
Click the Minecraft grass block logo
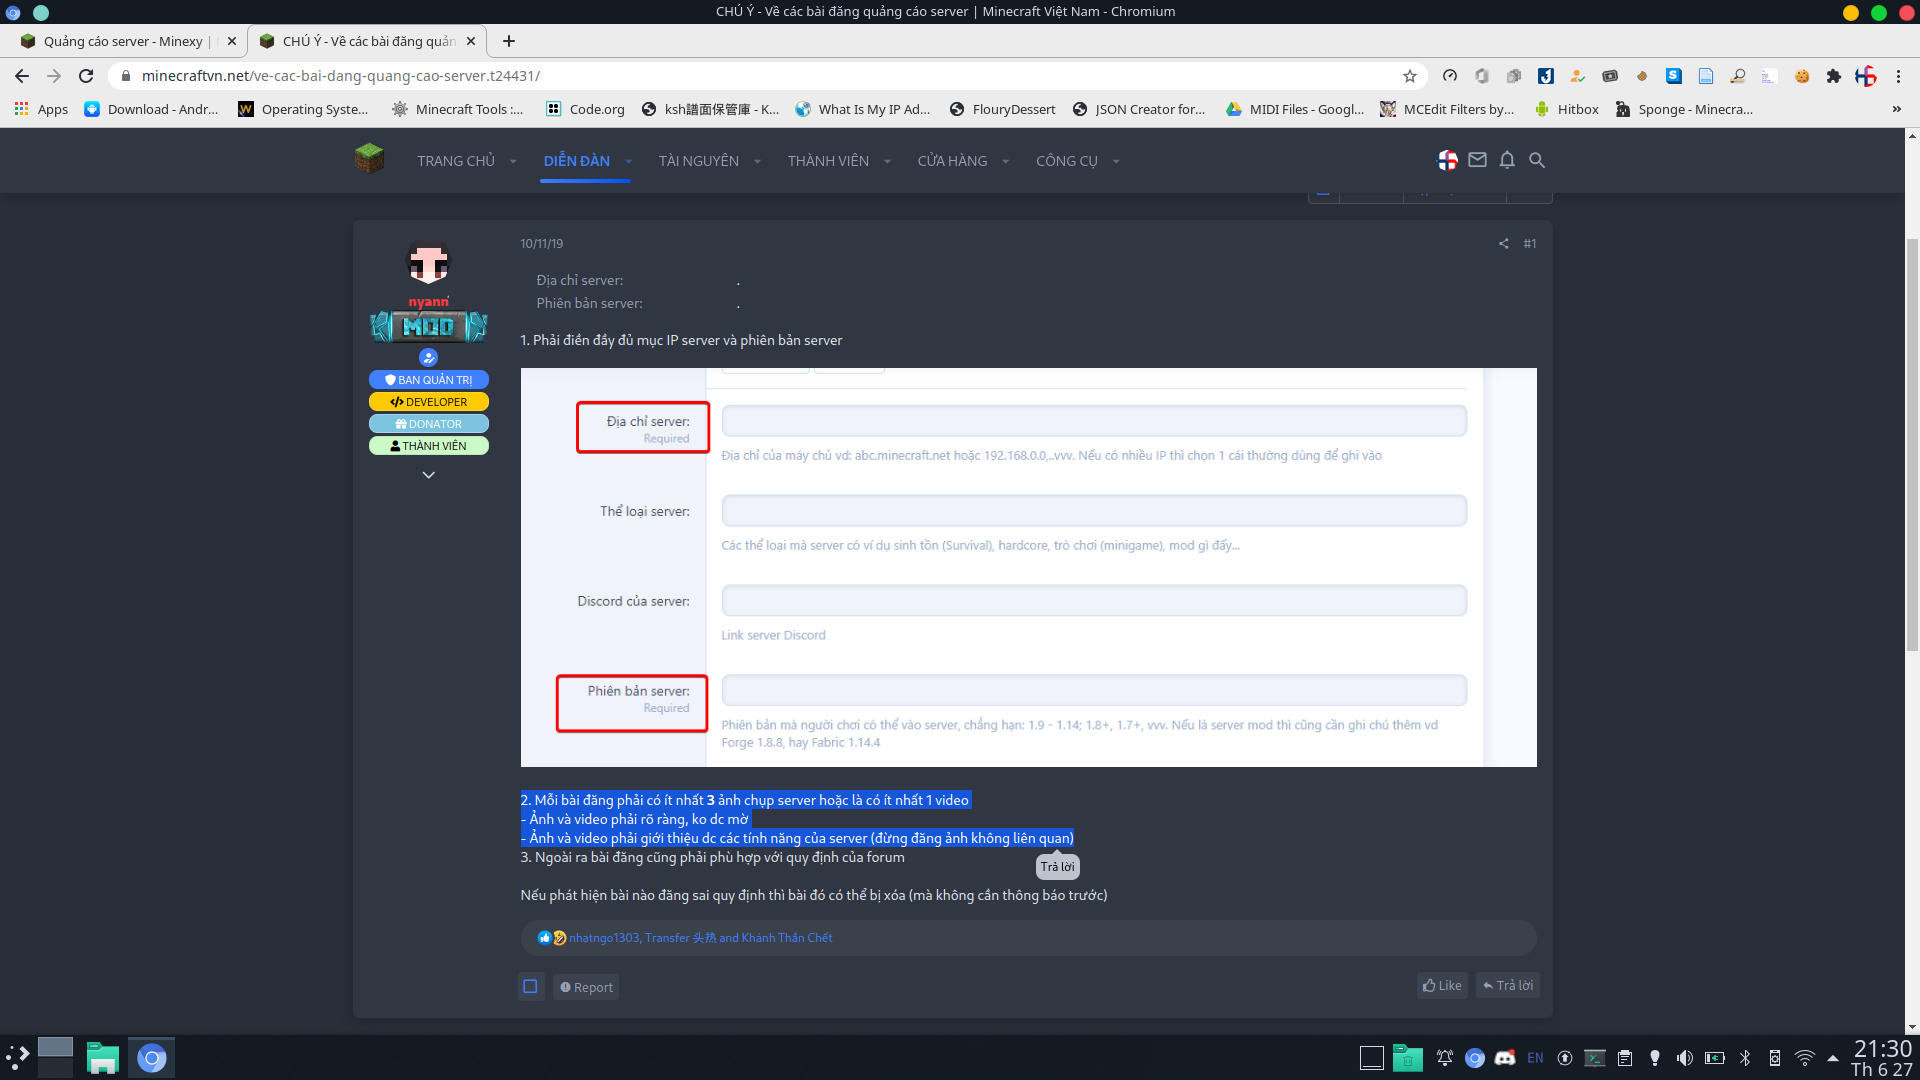point(369,159)
